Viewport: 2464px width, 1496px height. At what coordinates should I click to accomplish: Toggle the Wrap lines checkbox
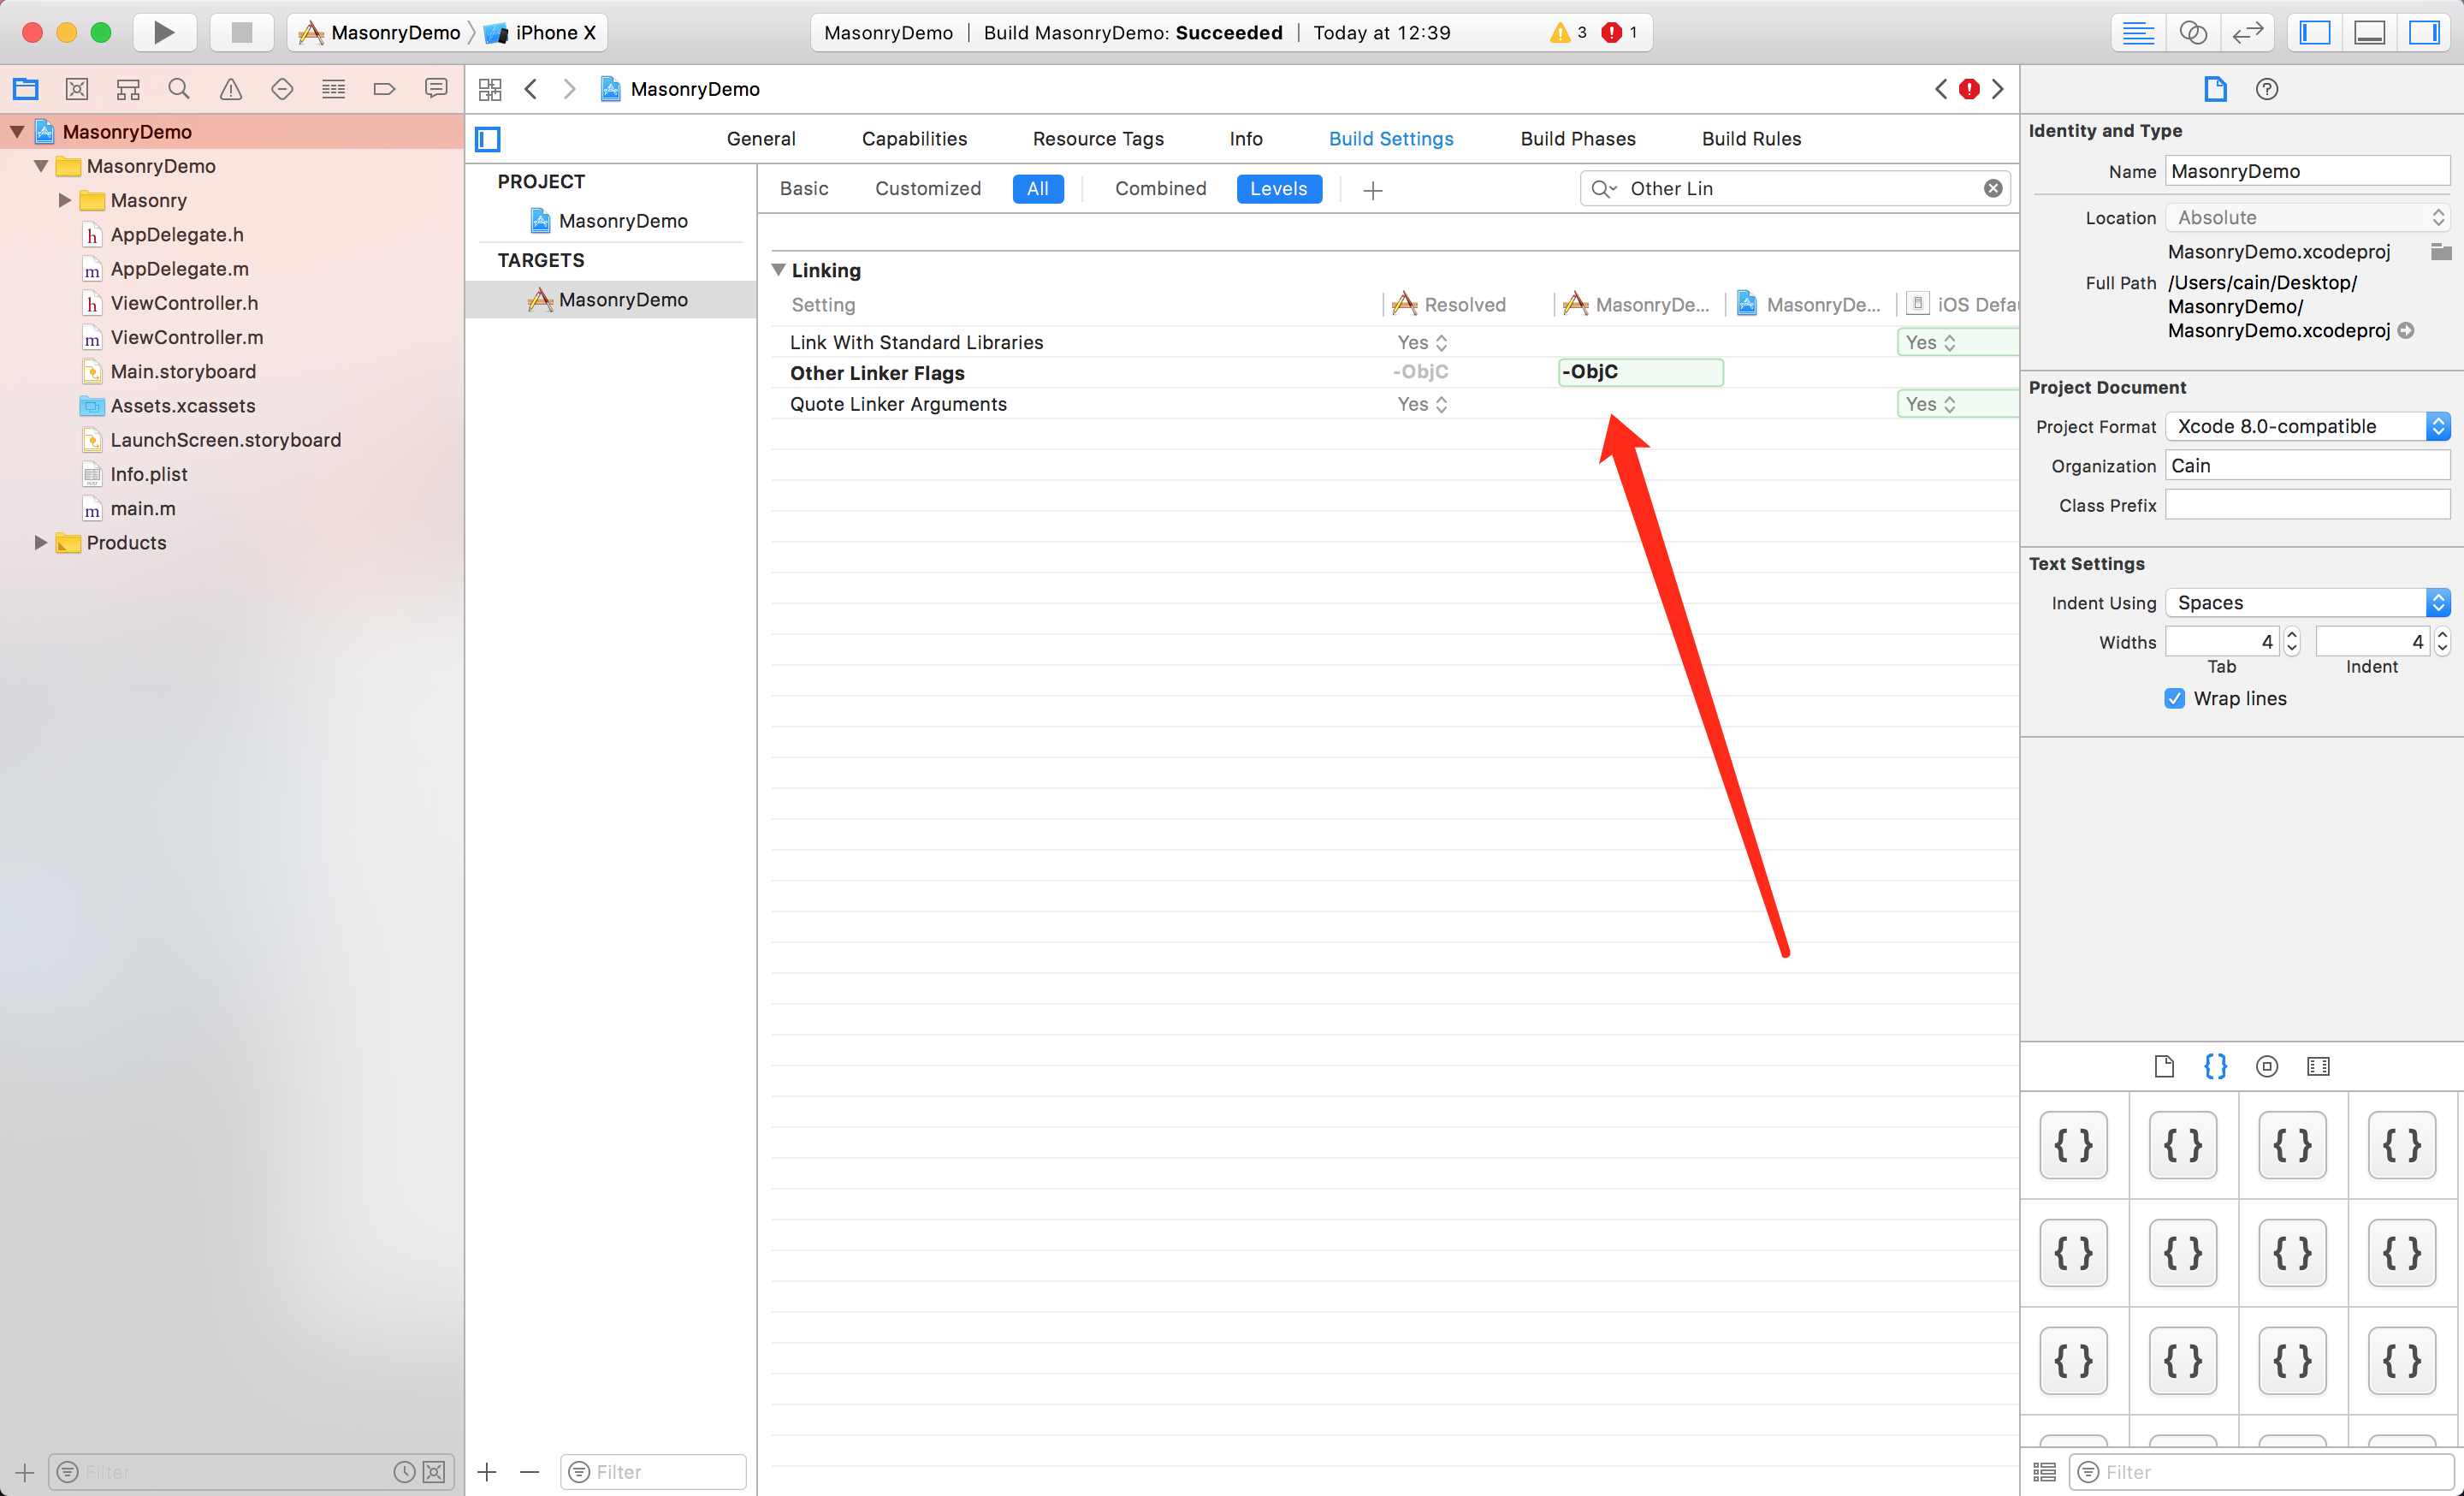(2174, 698)
